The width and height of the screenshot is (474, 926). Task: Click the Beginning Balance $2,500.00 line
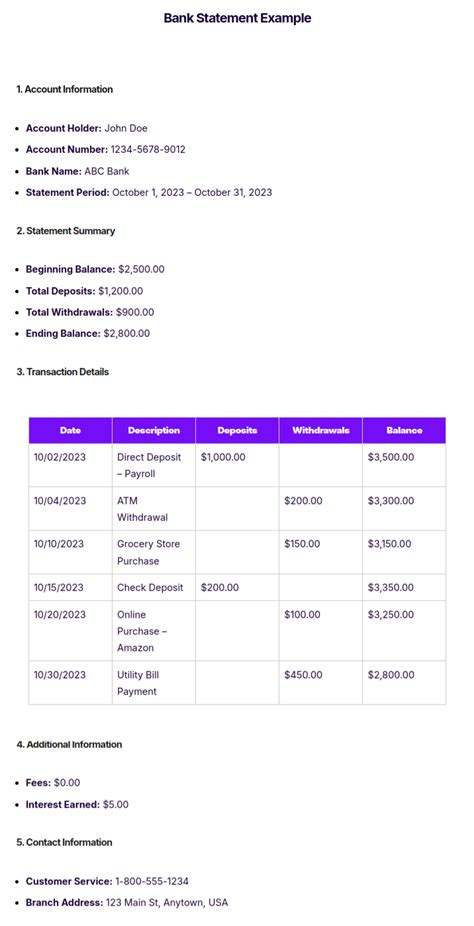pos(95,269)
